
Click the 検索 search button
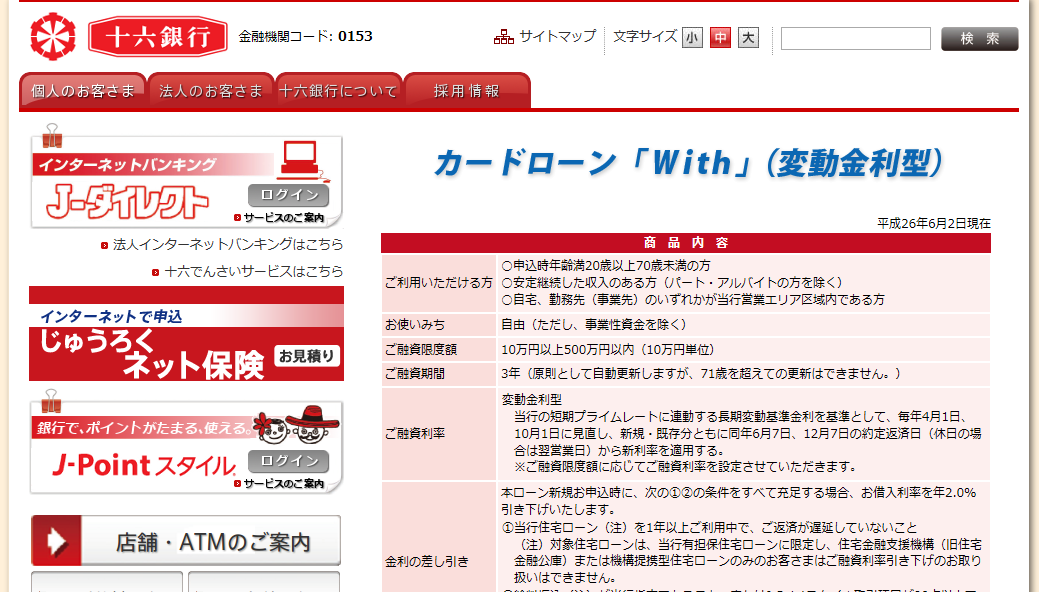pyautogui.click(x=979, y=38)
